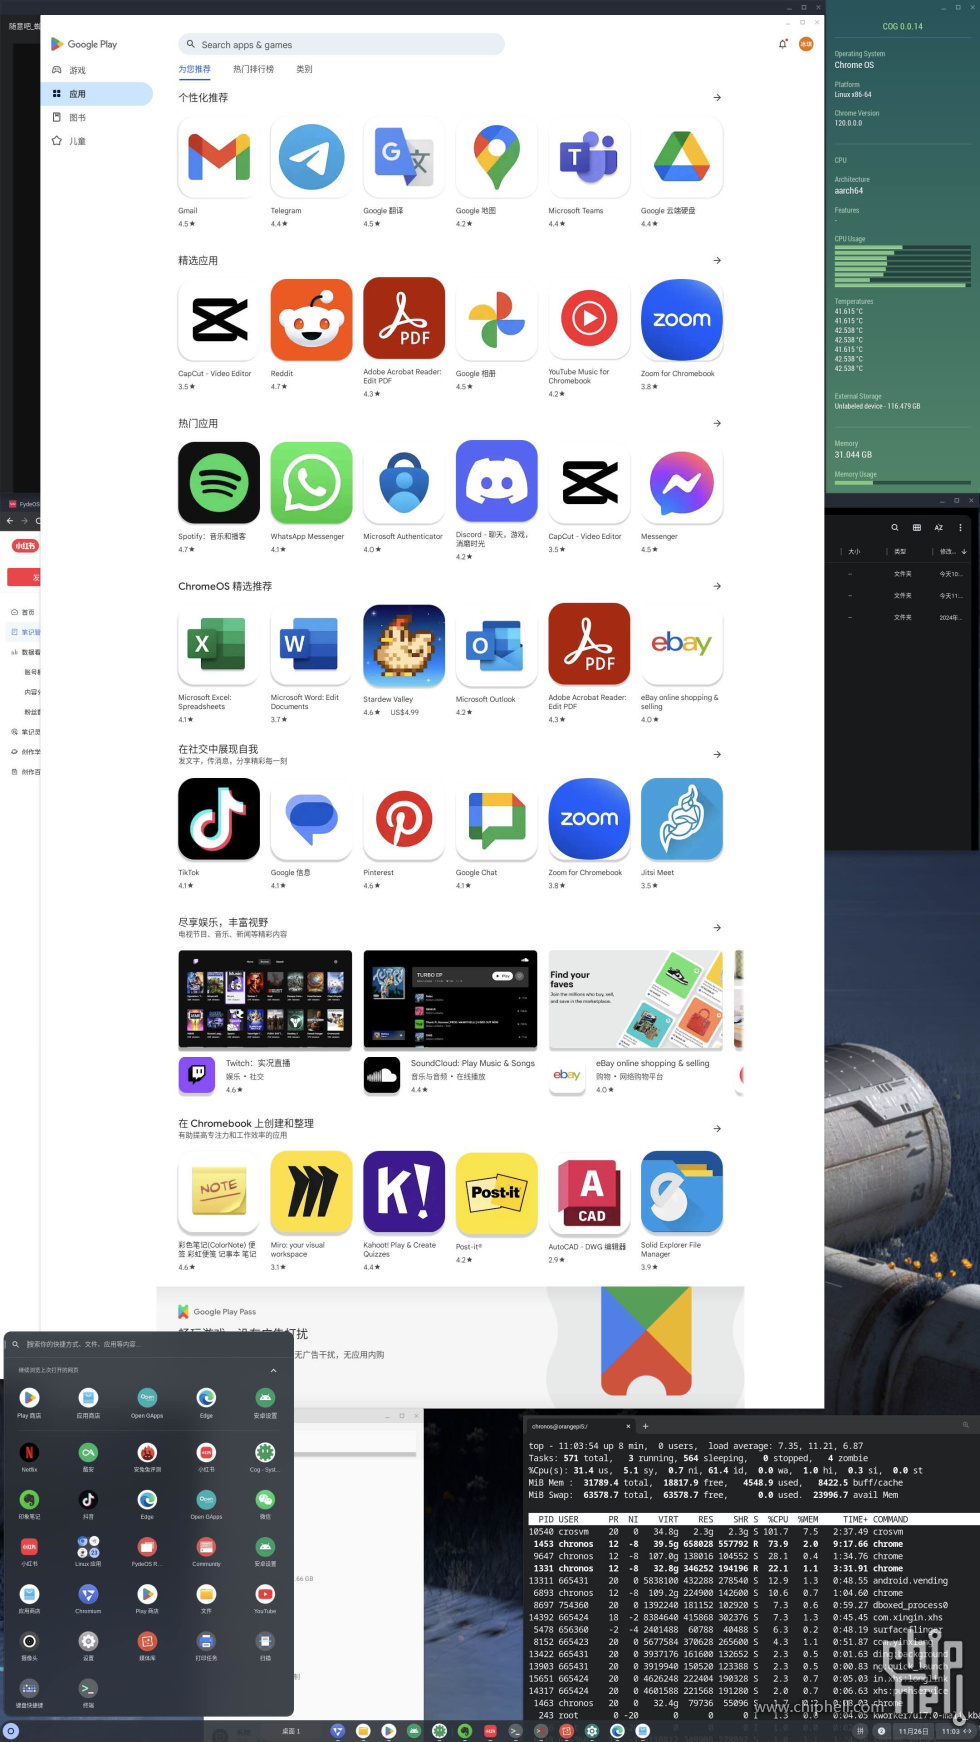Expand the 在社交中展现自我 section arrow

[717, 754]
